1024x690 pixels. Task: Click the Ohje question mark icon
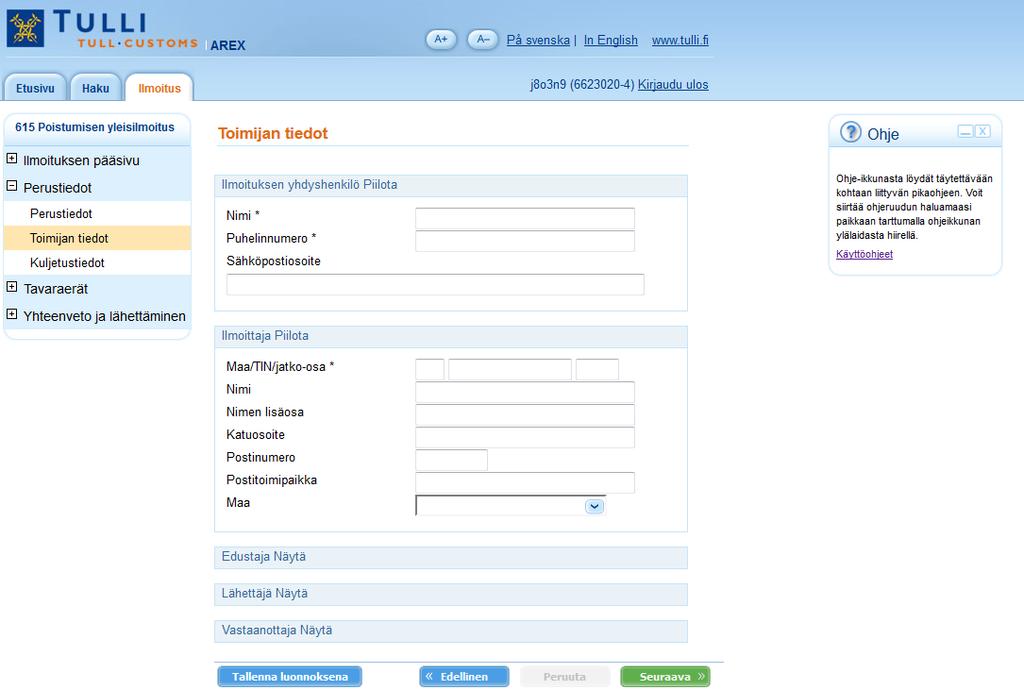coord(850,133)
